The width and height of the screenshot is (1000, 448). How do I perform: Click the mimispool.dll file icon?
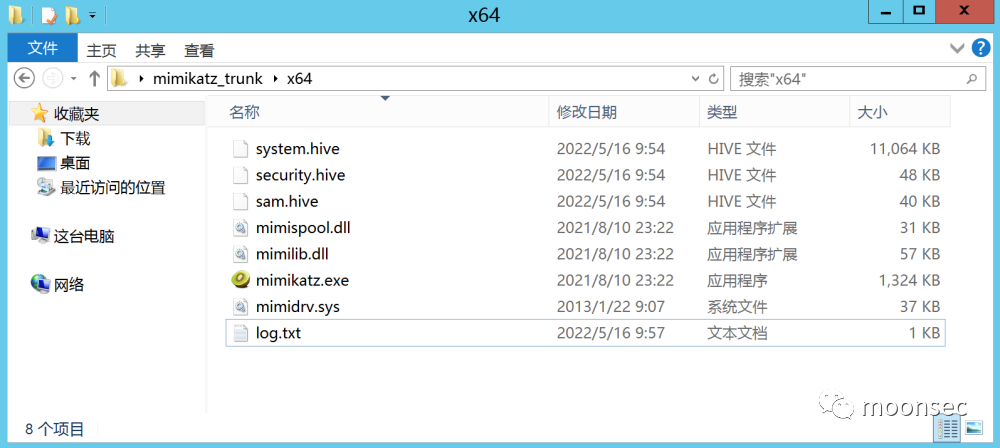coord(240,228)
